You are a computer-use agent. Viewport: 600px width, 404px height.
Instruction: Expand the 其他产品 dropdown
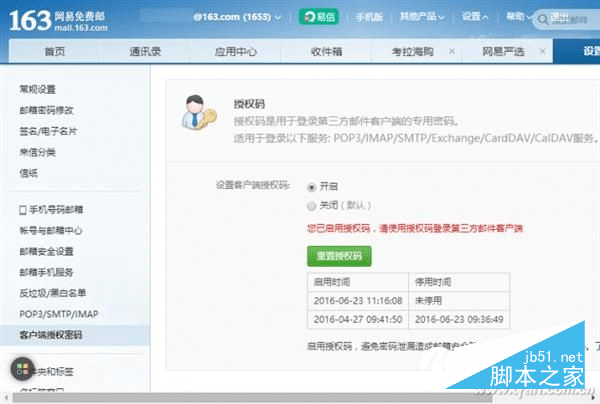422,16
